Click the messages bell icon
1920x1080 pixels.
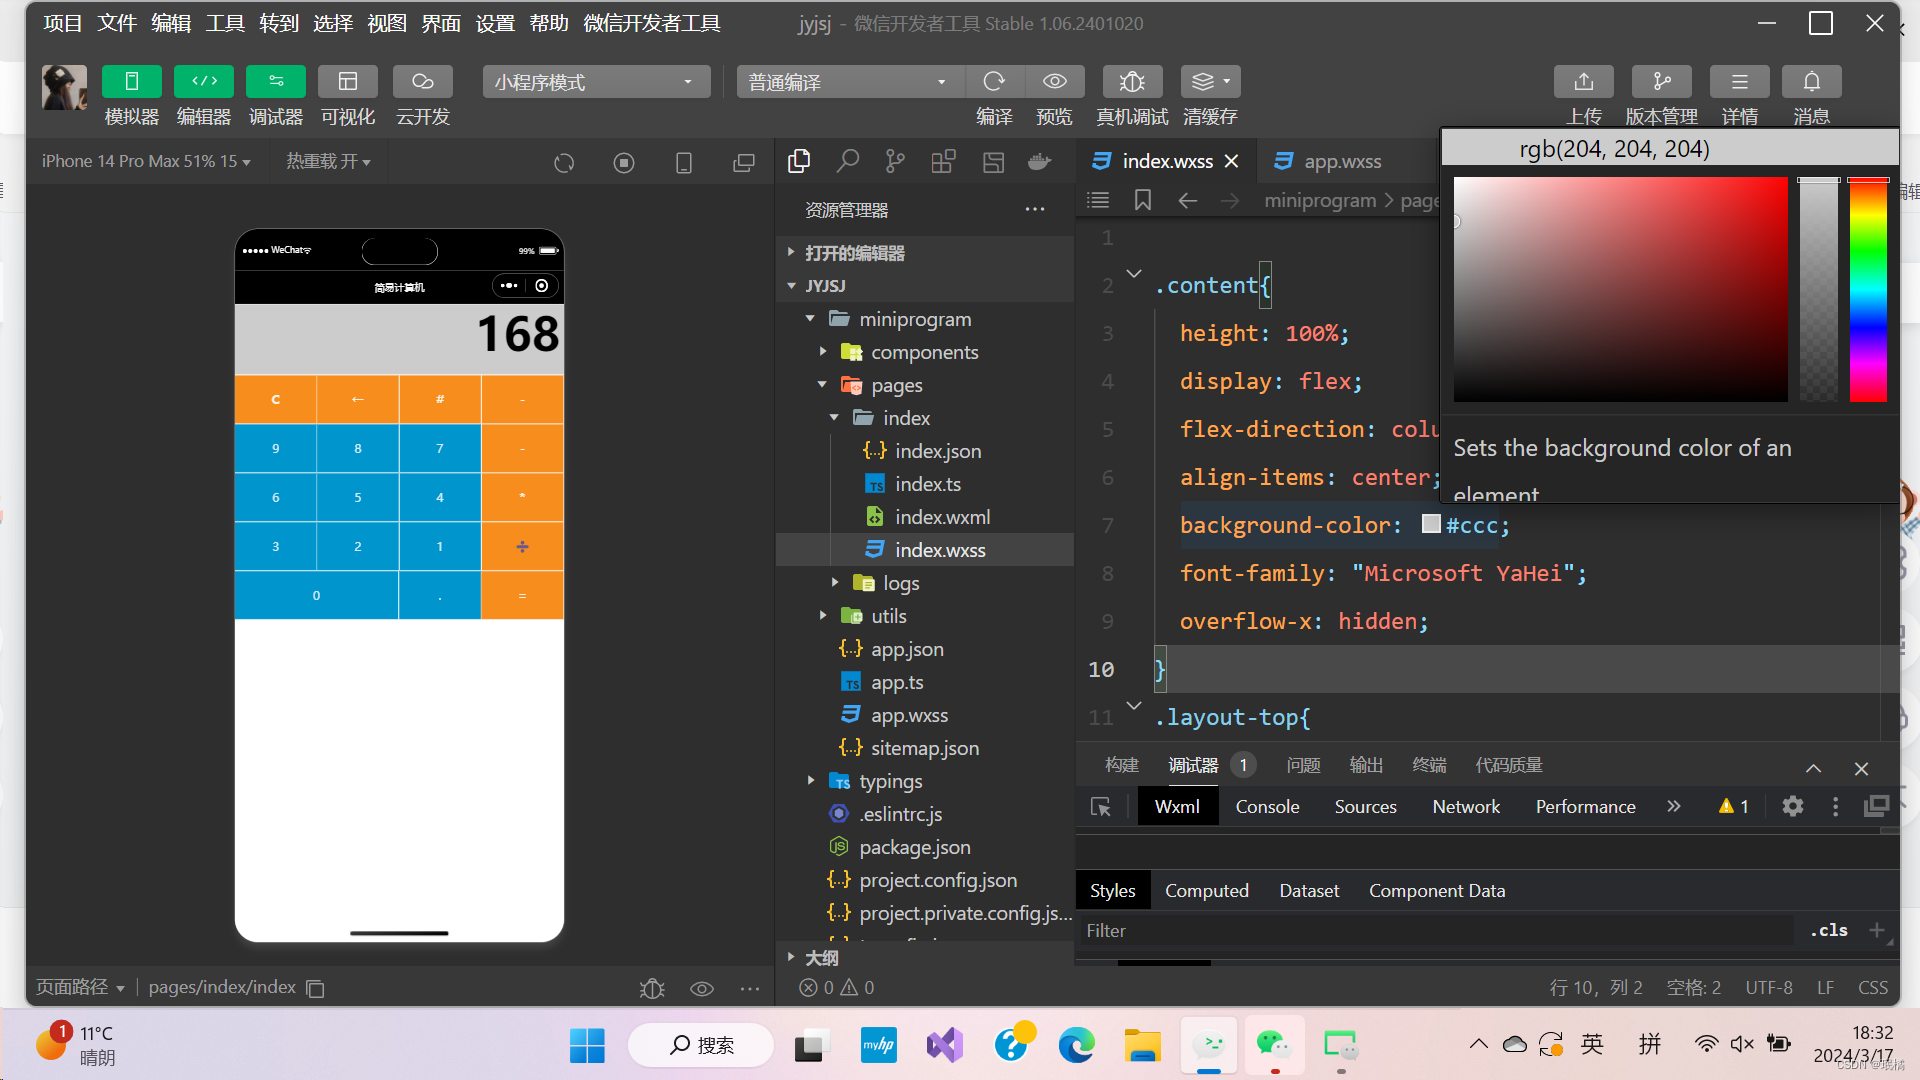tap(1811, 82)
